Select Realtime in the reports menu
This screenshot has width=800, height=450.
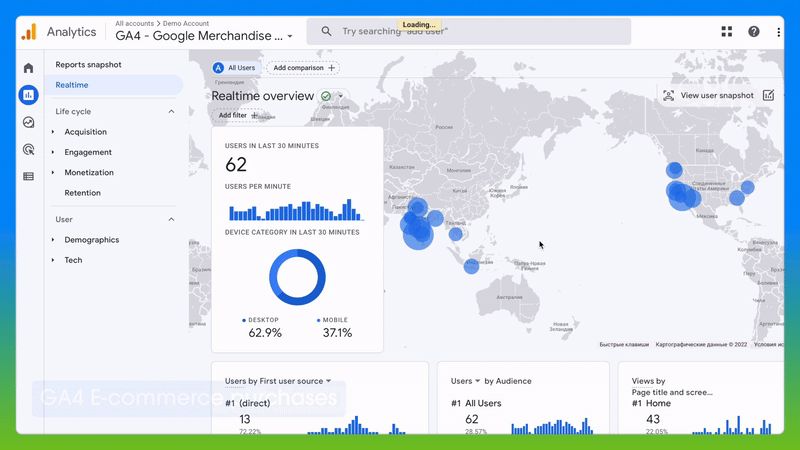click(x=113, y=85)
